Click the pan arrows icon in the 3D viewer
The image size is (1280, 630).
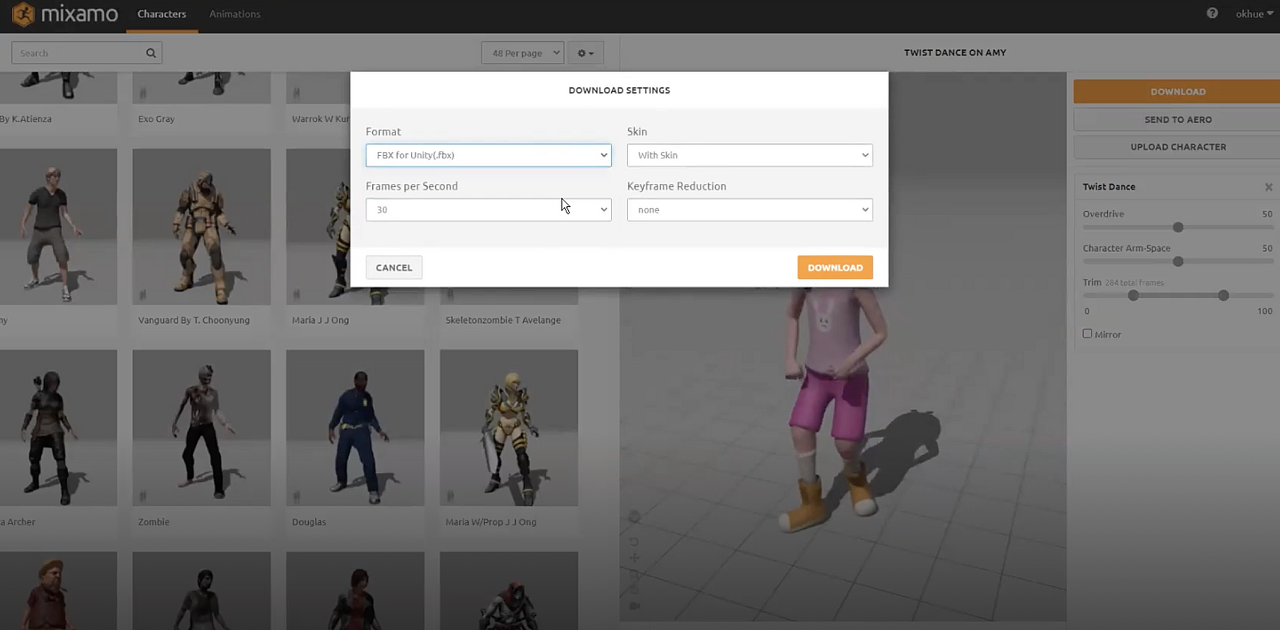point(634,557)
